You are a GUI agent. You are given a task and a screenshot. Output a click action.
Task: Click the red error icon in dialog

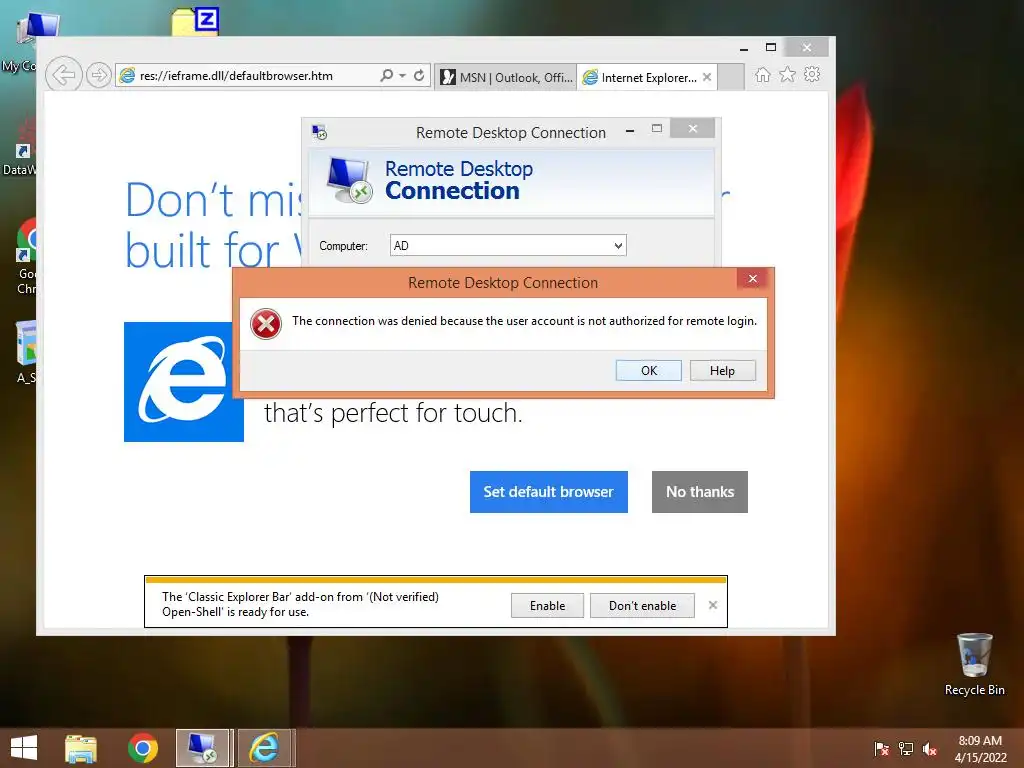[x=266, y=324]
